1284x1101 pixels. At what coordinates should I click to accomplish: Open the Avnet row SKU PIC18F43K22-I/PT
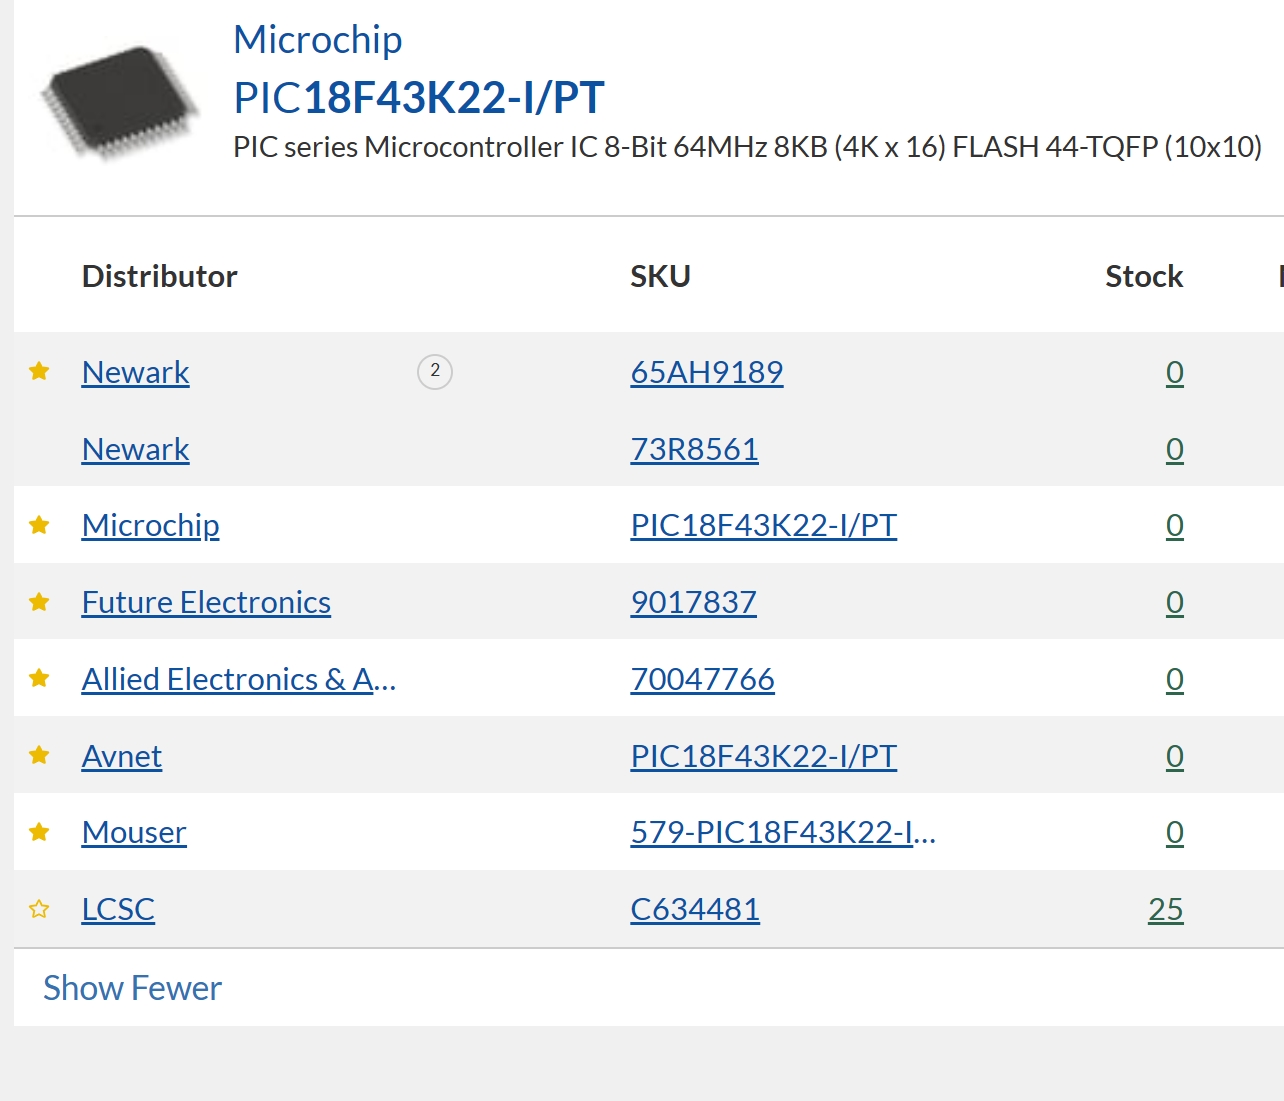763,756
